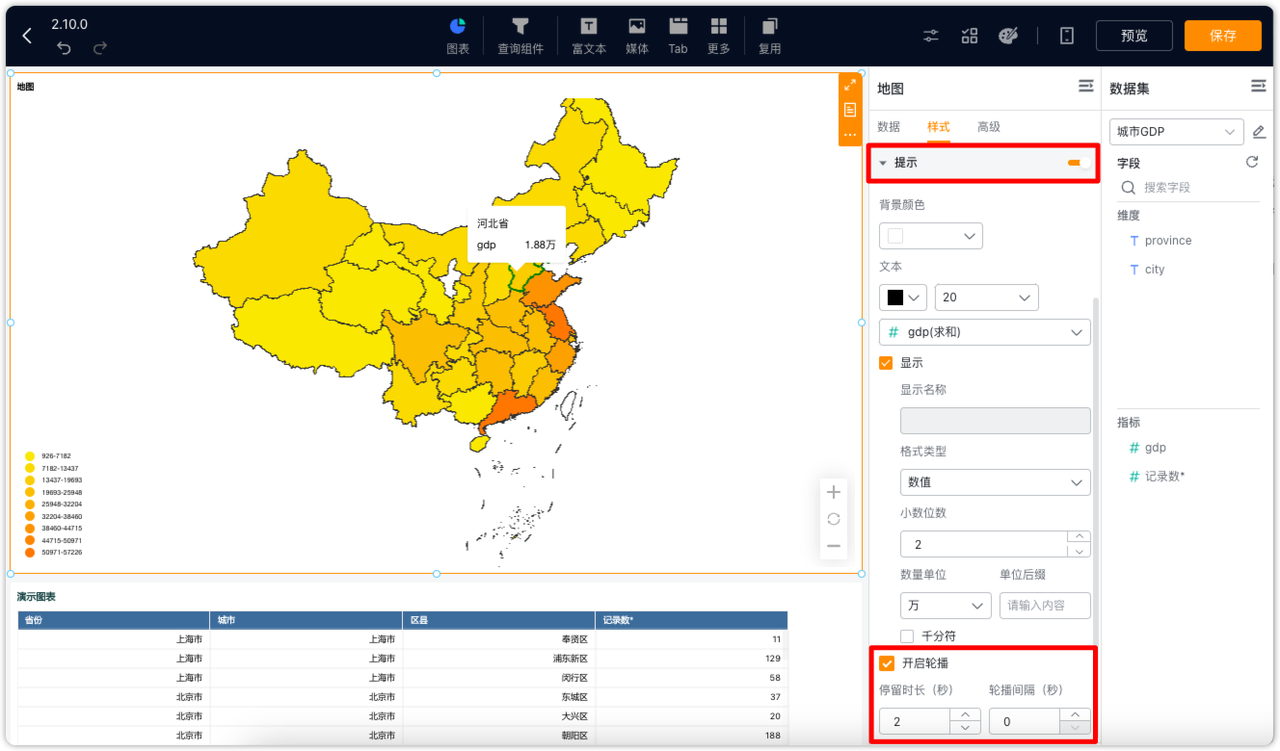Open the 背景颜色 color picker
Viewport: 1280px width, 751px height.
tap(930, 236)
